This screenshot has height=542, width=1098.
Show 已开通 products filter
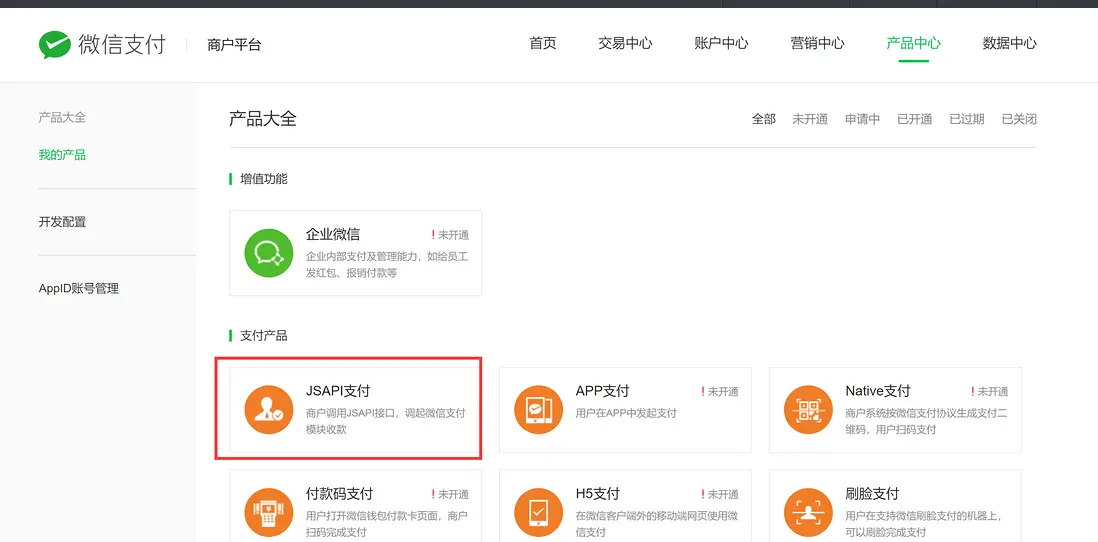click(x=915, y=119)
